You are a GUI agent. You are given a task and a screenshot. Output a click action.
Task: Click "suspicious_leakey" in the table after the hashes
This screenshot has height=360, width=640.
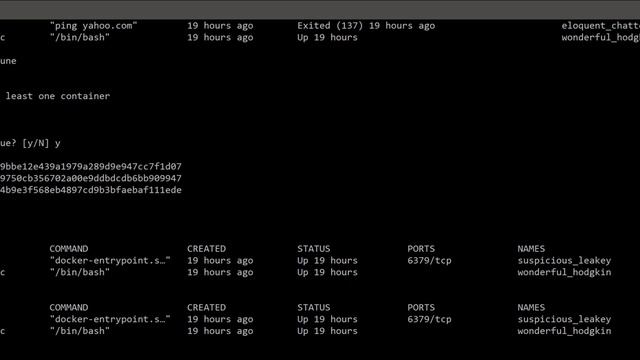point(564,261)
